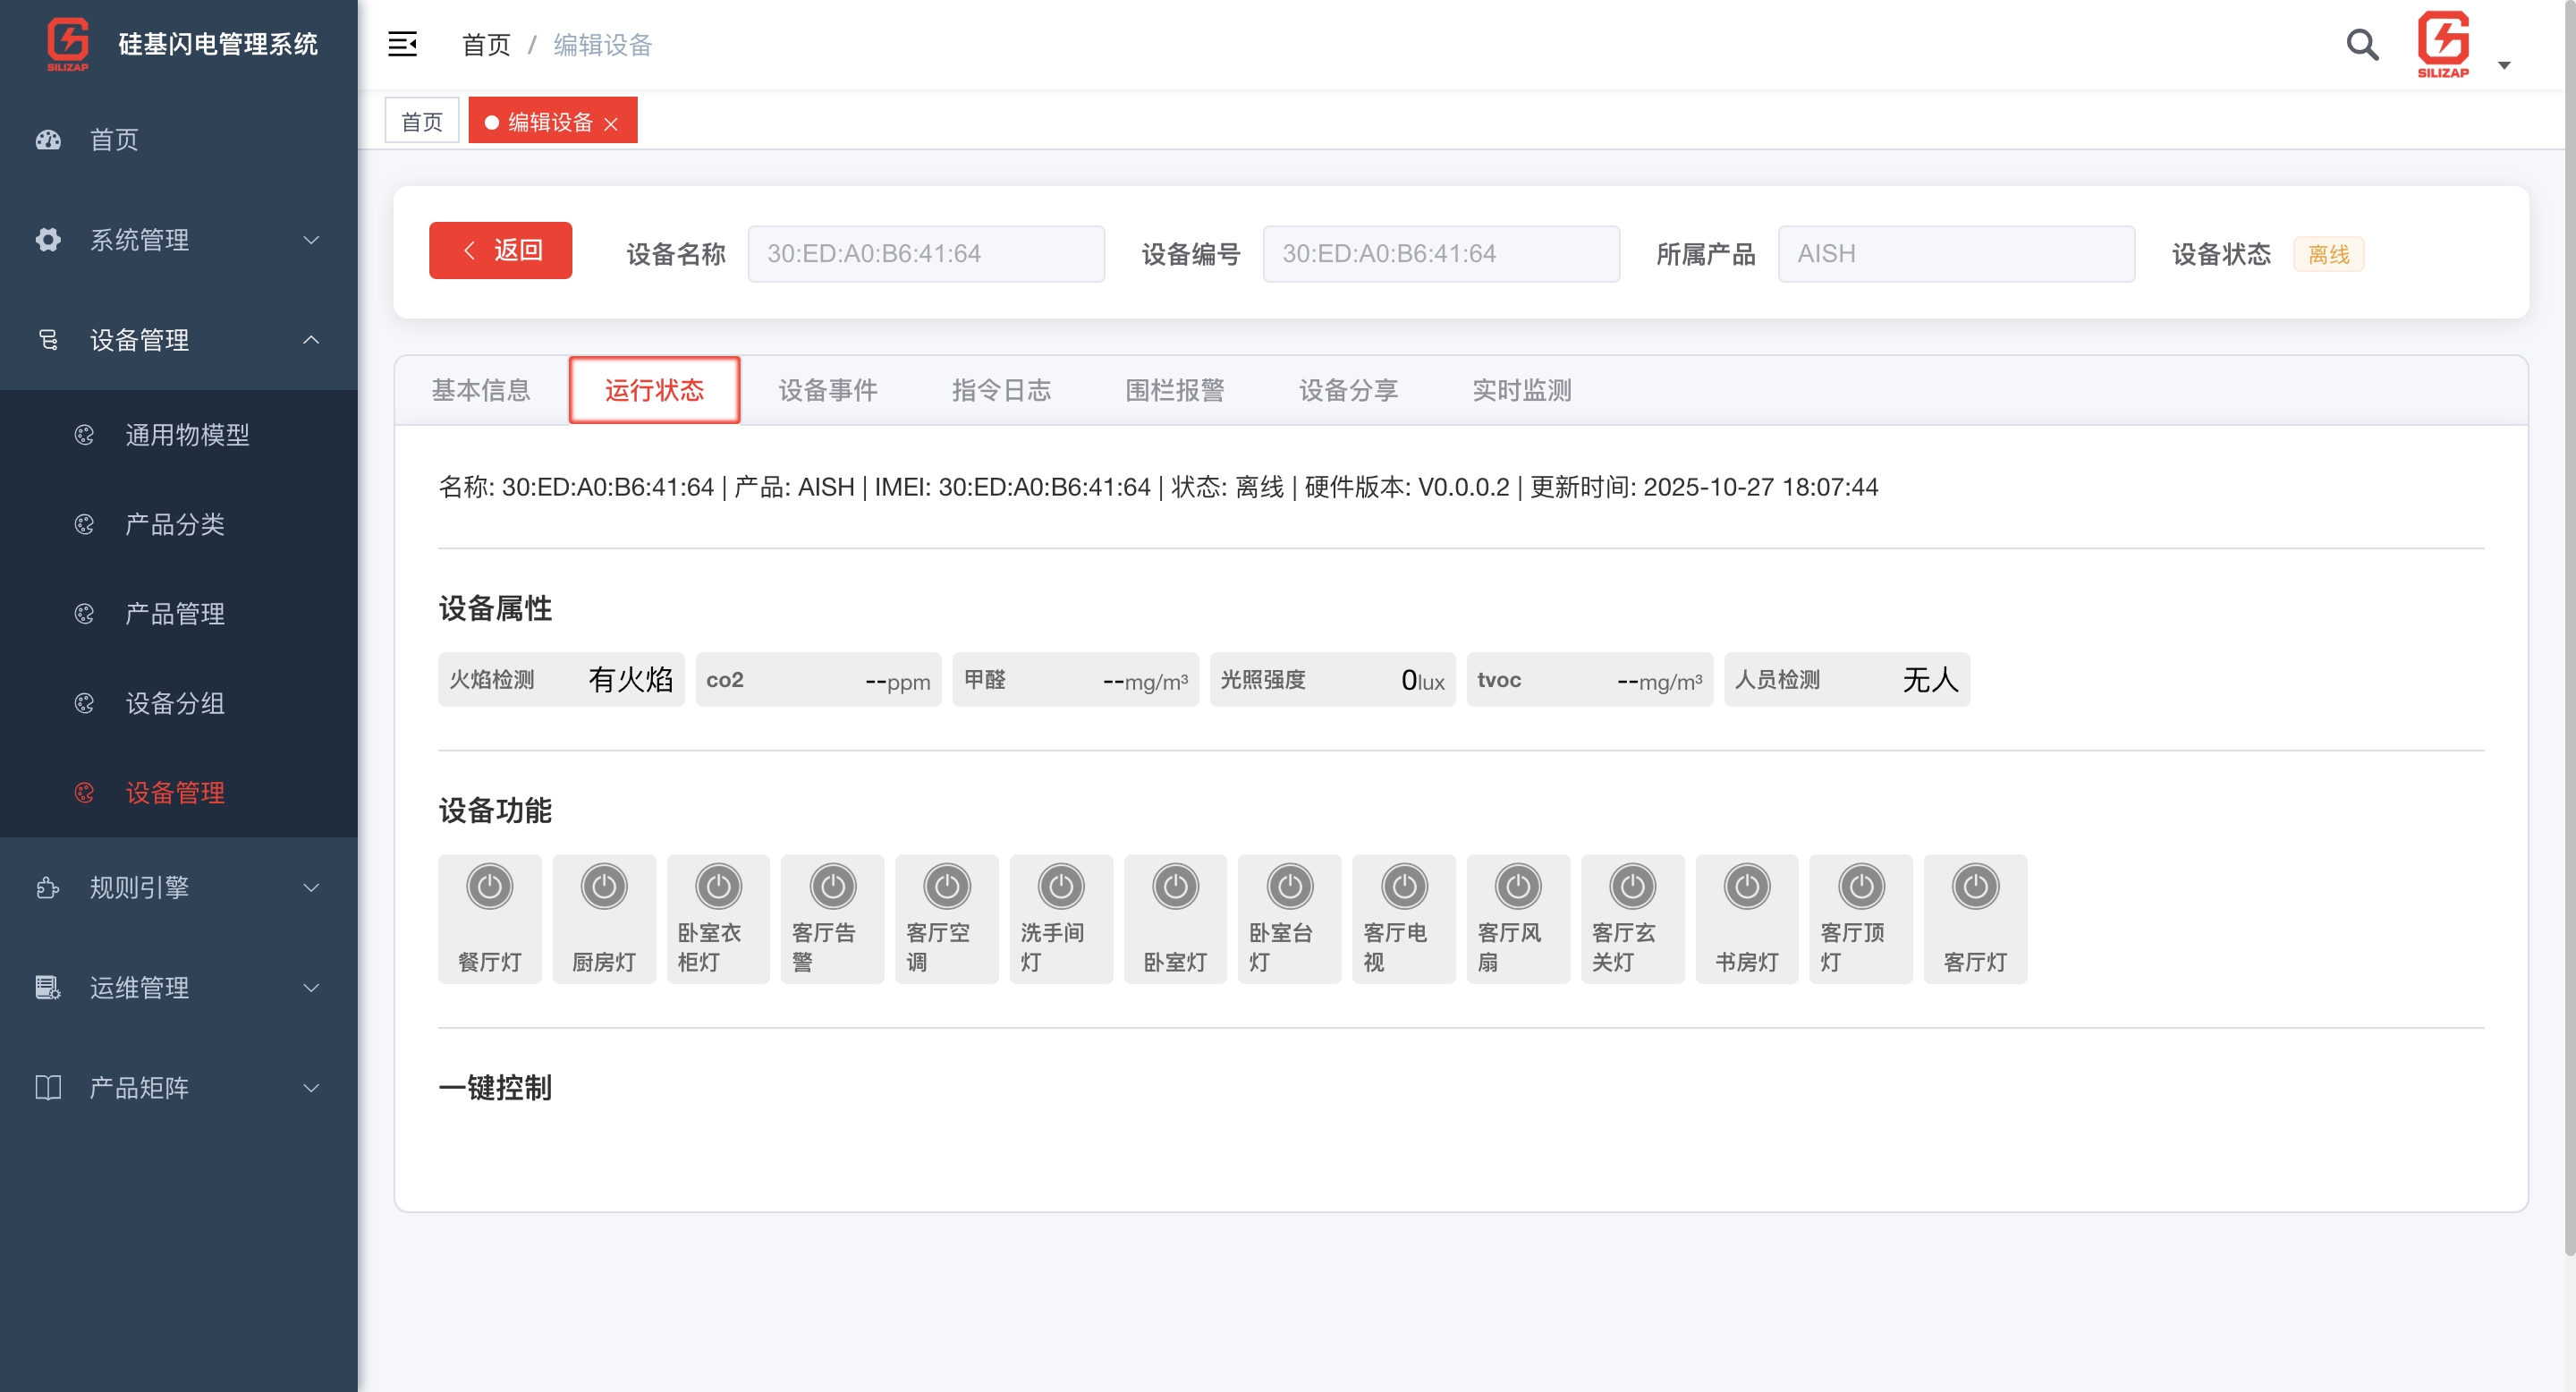Open the user avatar dropdown arrow
2576x1392 pixels.
[x=2504, y=66]
